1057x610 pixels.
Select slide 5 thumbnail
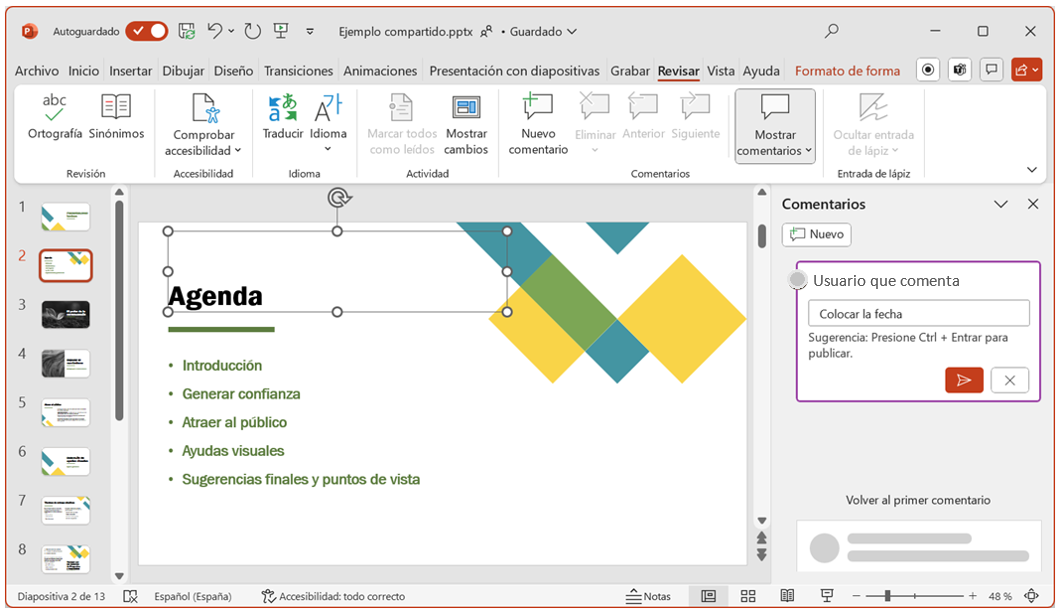(66, 412)
